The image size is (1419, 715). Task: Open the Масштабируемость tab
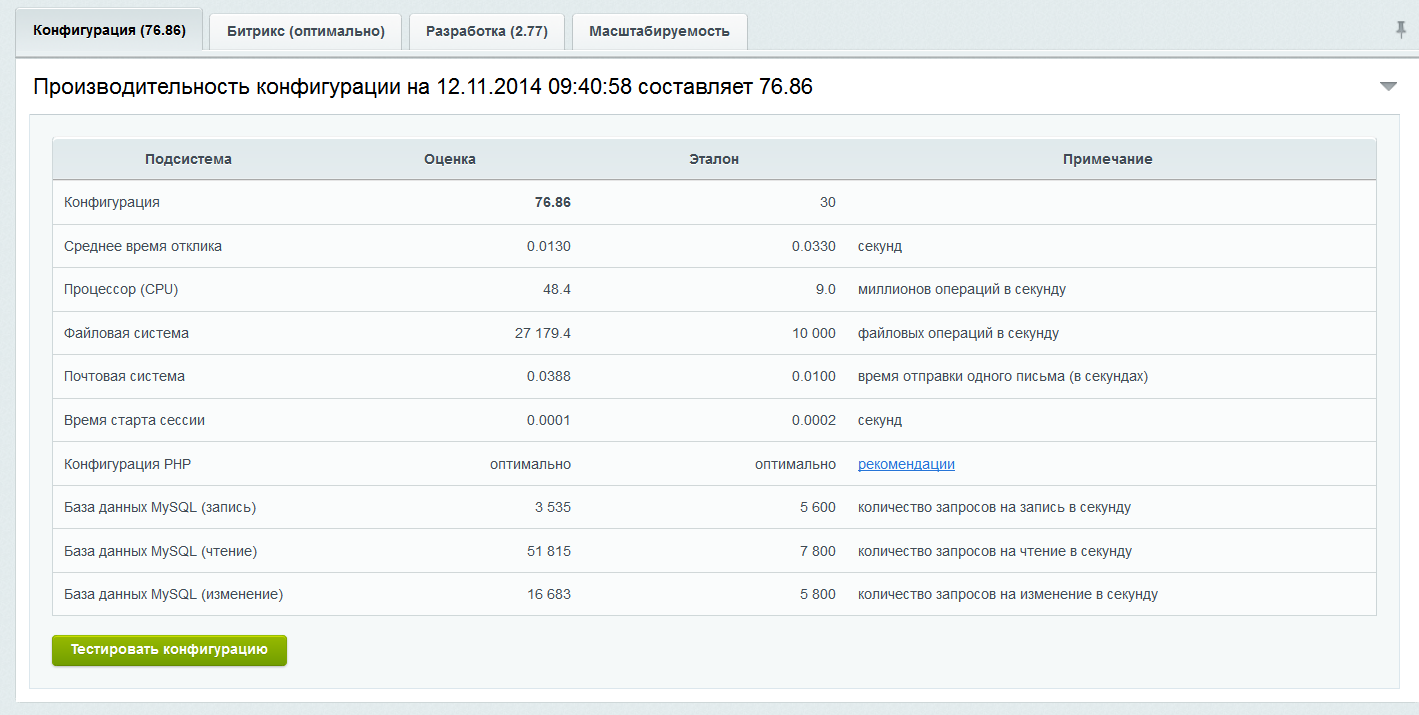point(659,31)
